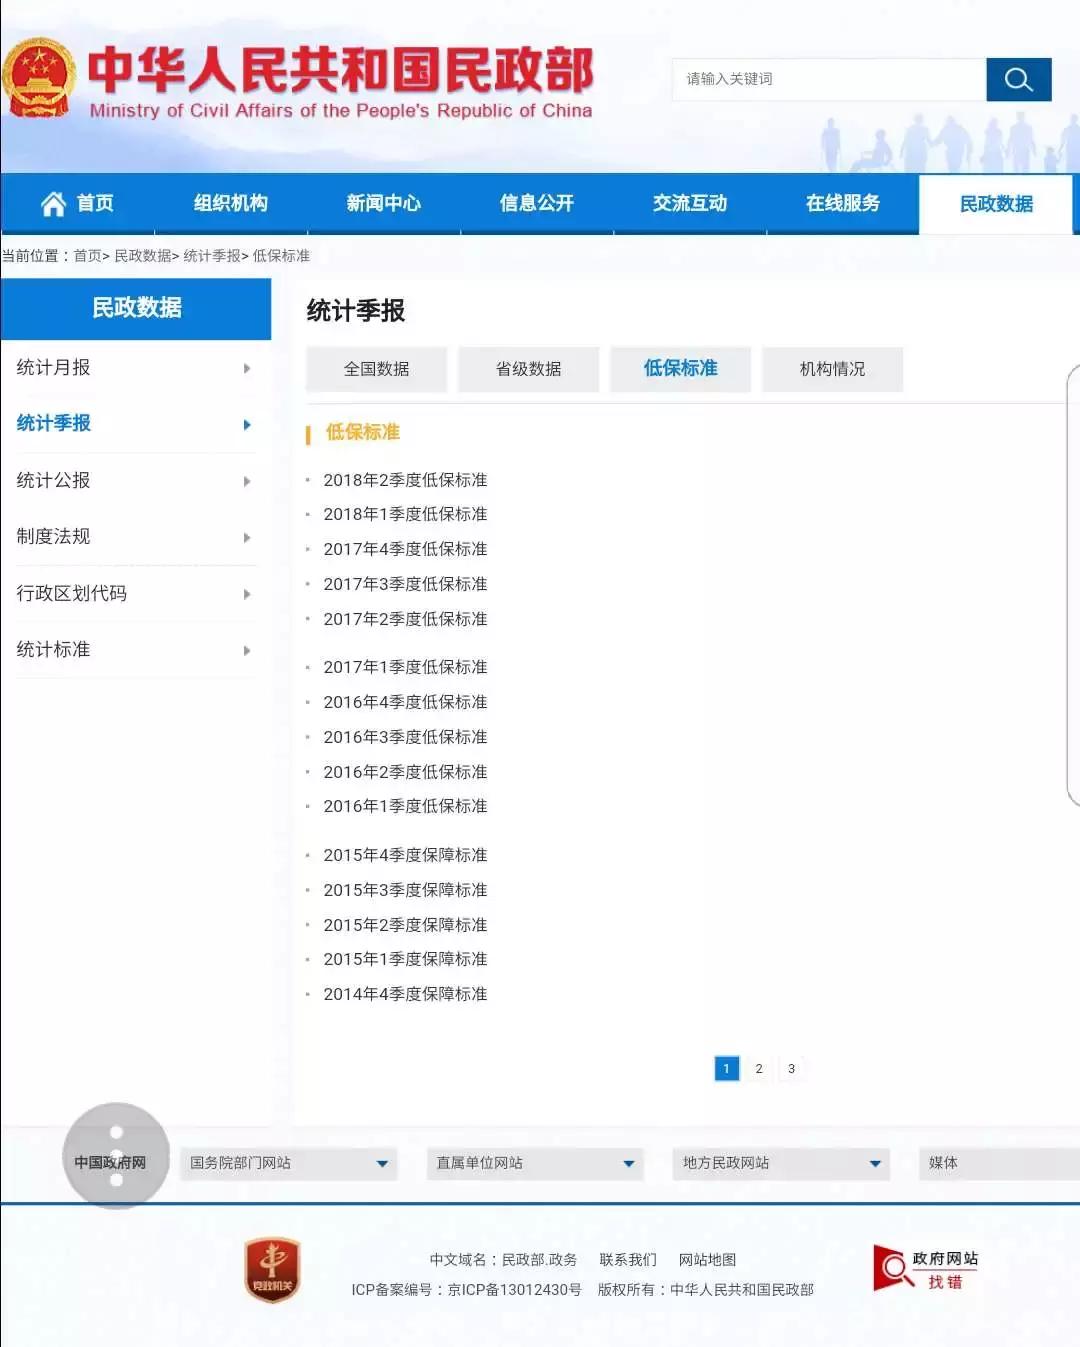The image size is (1080, 1347).
Task: Click the 中国政府网 circular badge
Action: coord(115,1160)
